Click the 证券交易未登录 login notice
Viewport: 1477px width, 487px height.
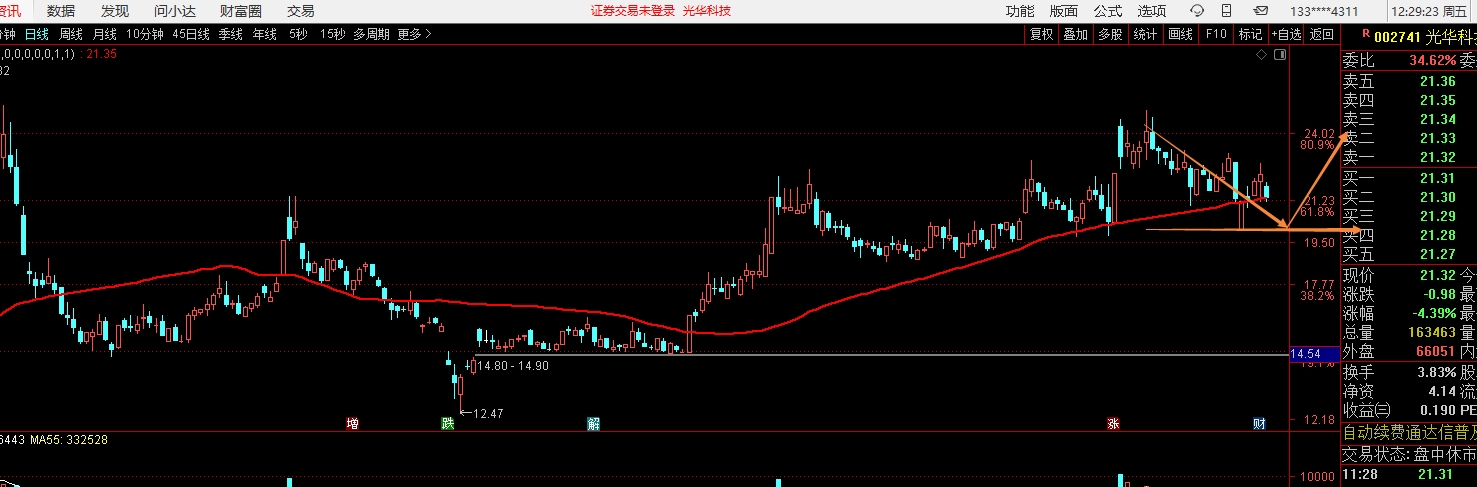coord(633,11)
